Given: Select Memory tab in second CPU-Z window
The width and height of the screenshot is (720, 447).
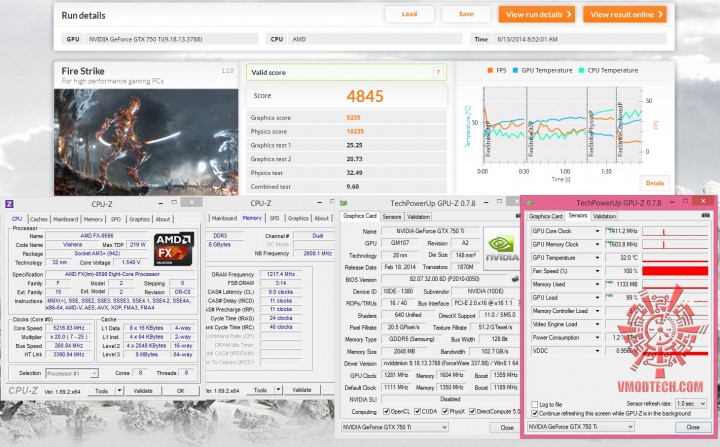Looking at the screenshot, I should (252, 218).
